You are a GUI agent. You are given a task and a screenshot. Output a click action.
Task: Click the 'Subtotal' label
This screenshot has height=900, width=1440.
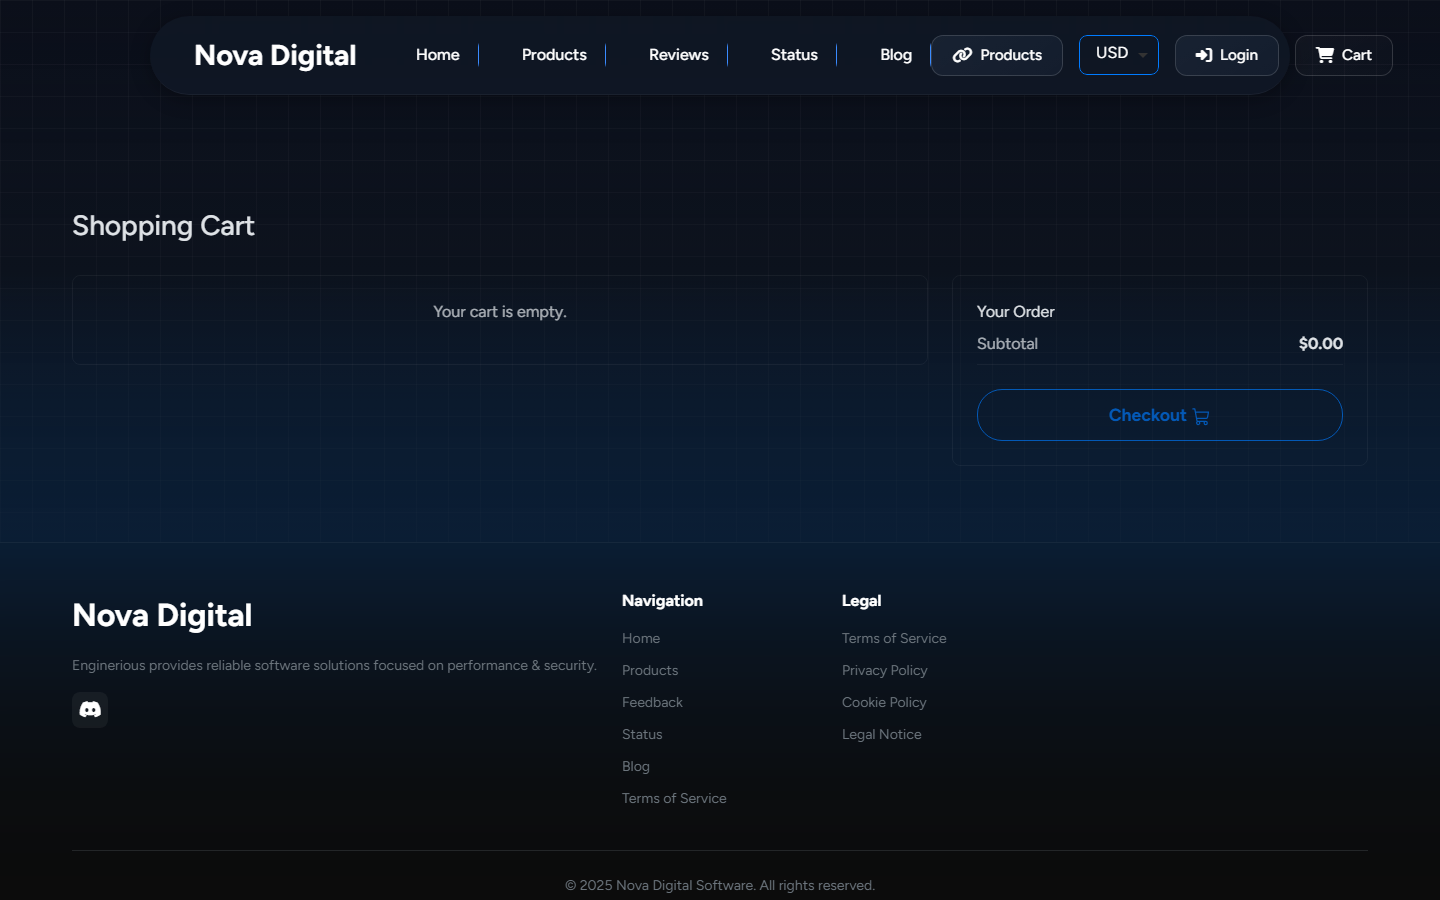(1007, 343)
